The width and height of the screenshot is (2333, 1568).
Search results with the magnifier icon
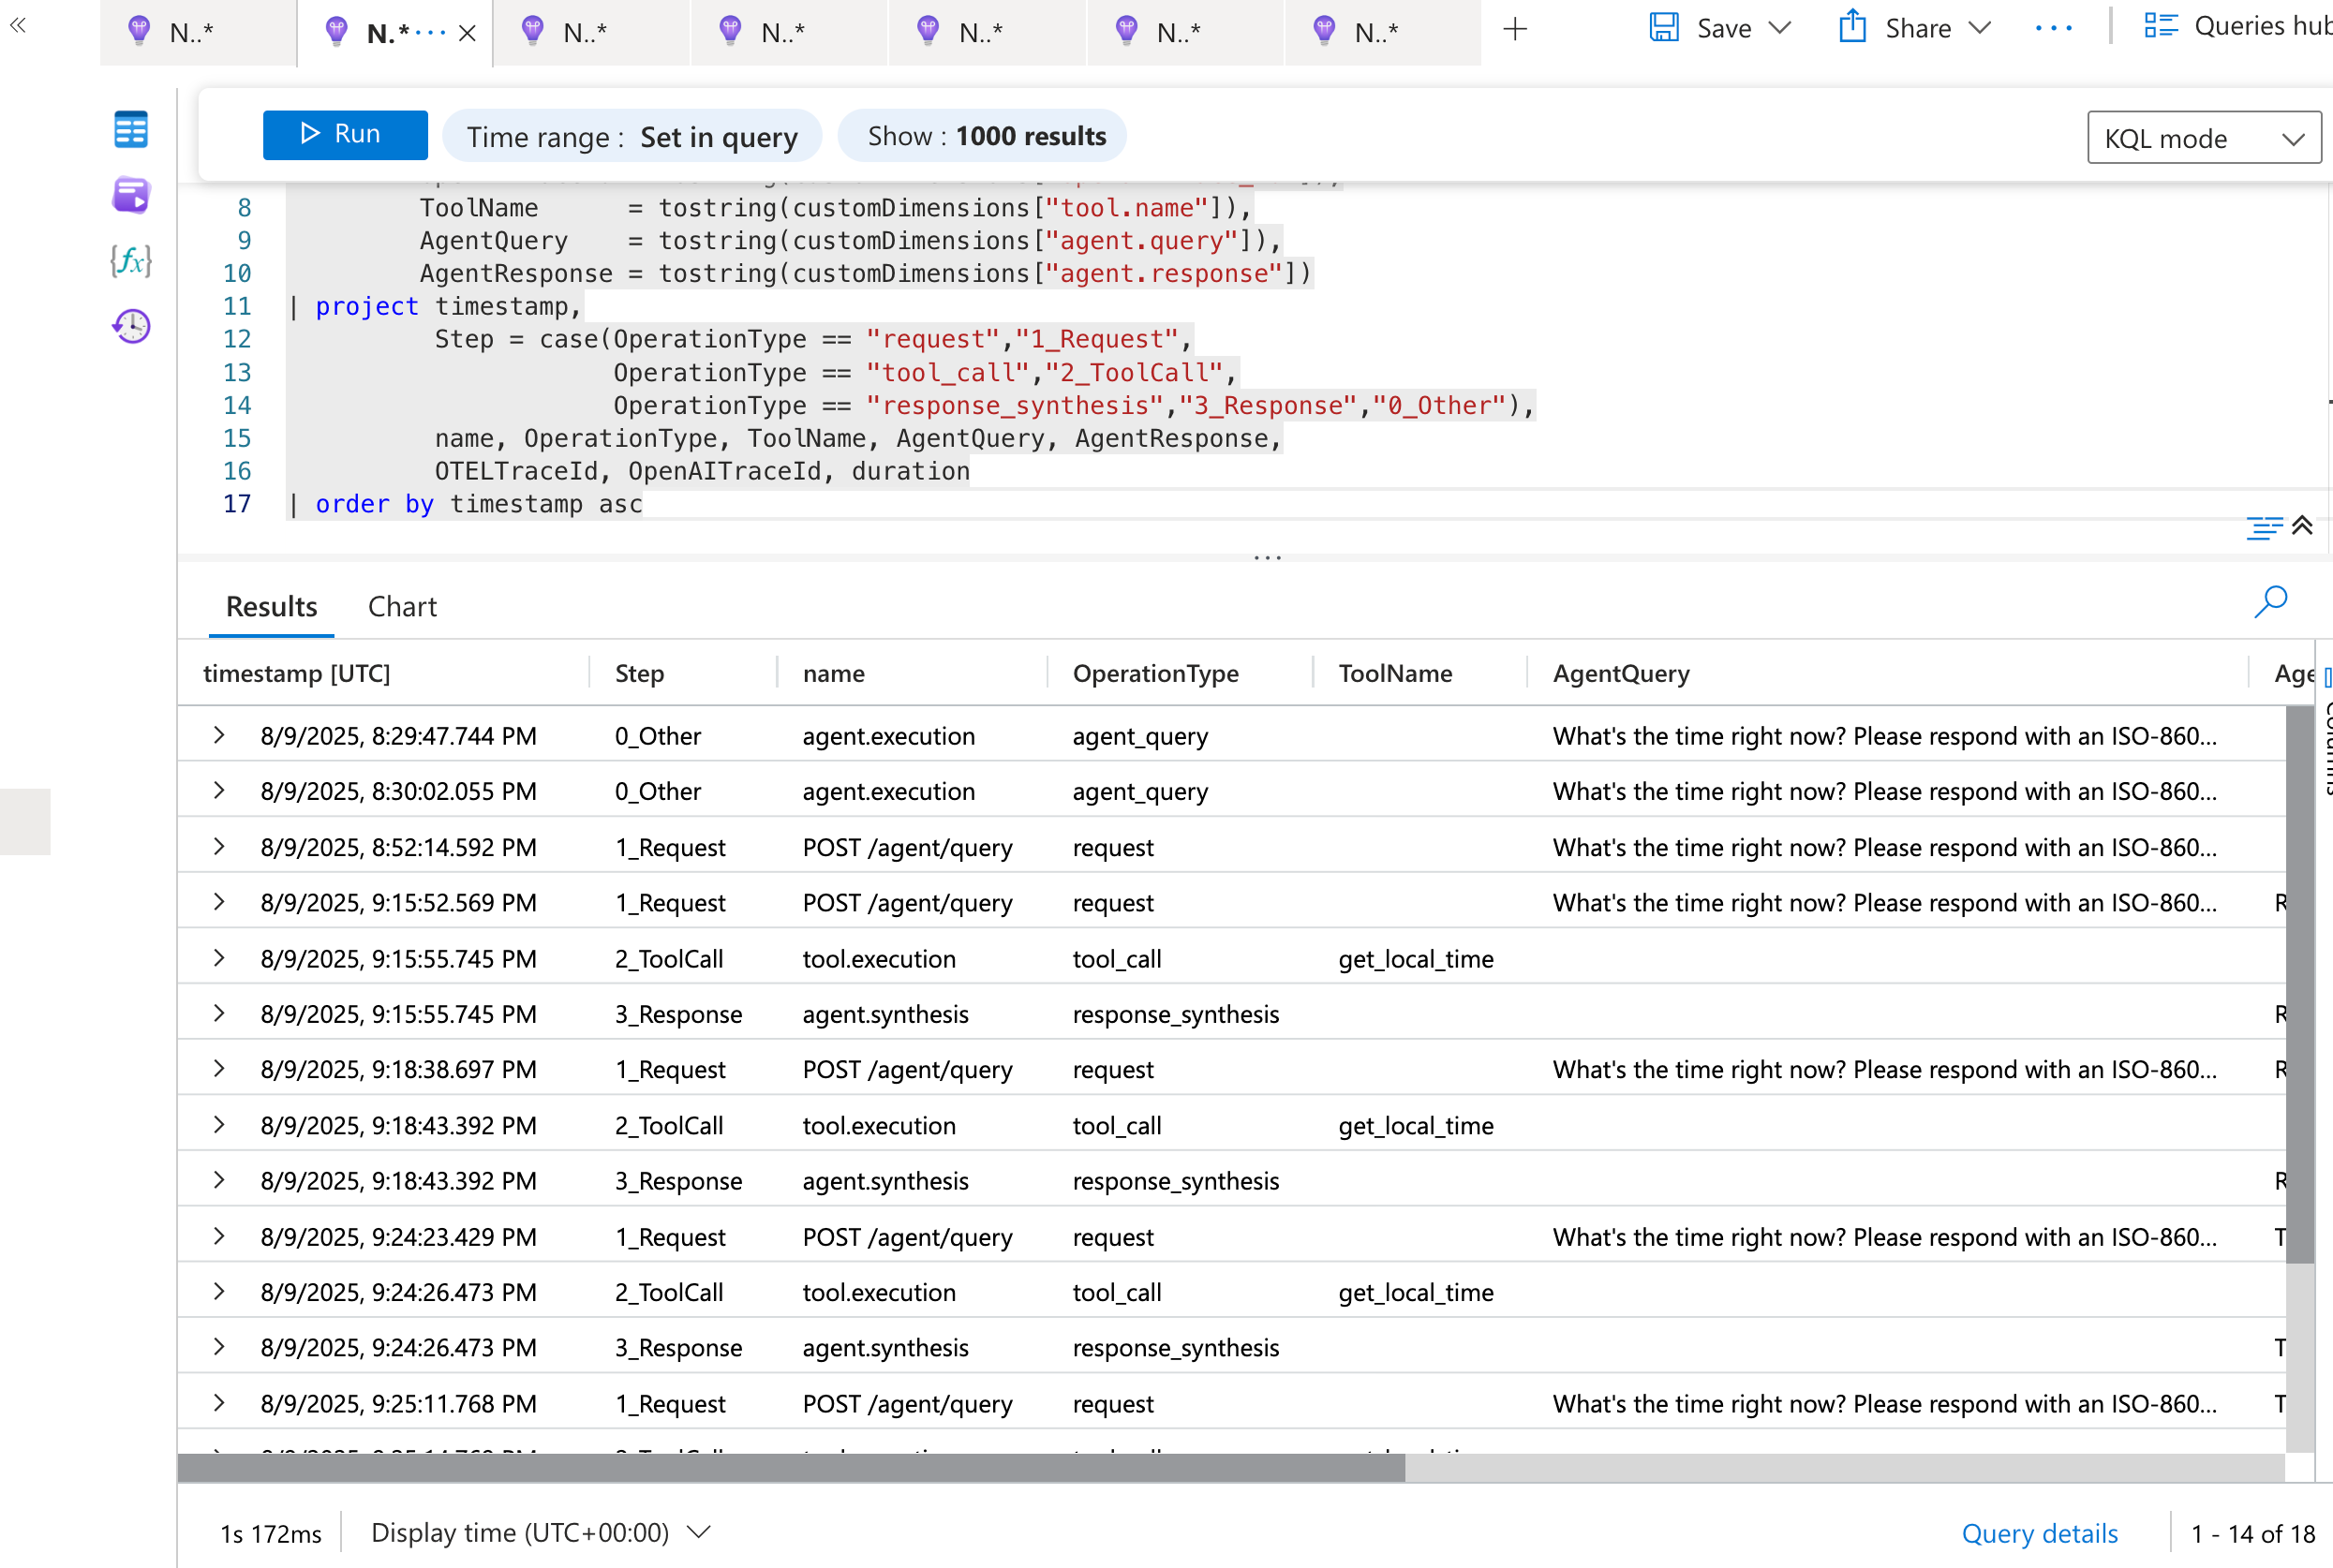(2270, 602)
